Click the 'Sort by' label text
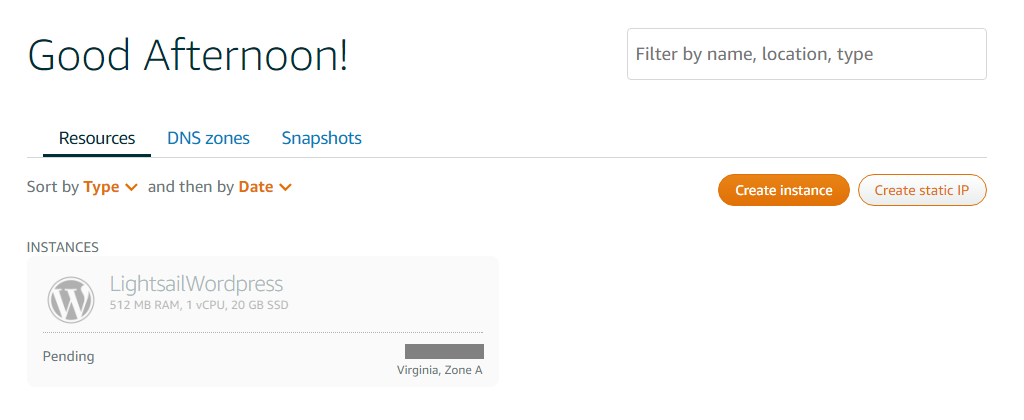1024x420 pixels. (53, 187)
